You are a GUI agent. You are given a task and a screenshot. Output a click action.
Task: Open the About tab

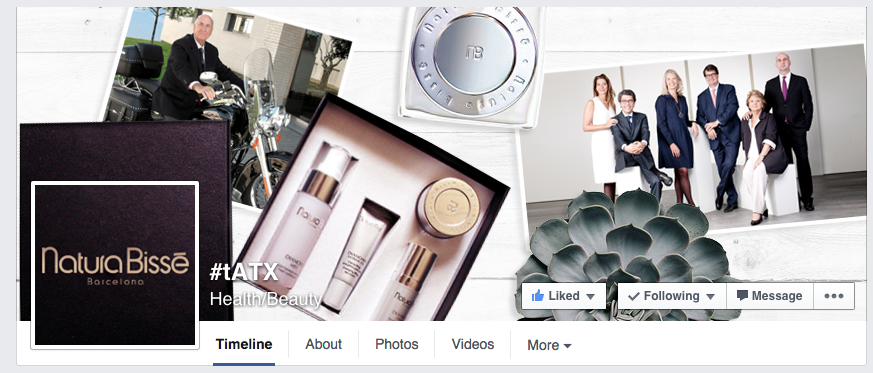pyautogui.click(x=323, y=345)
